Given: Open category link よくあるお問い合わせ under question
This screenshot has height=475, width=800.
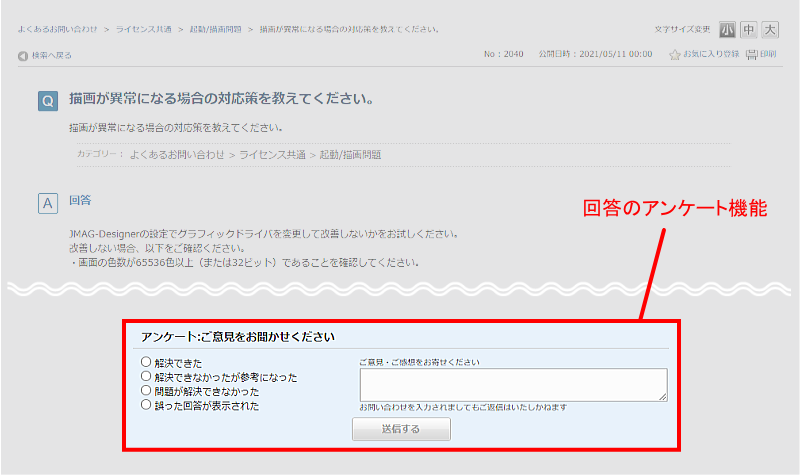Looking at the screenshot, I should 177,155.
